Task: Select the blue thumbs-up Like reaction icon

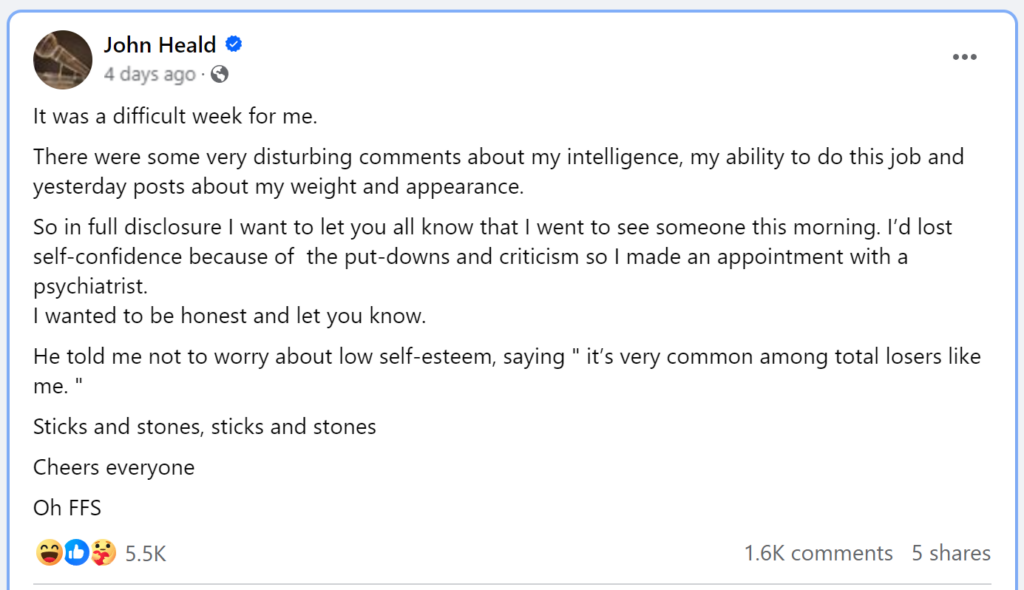Action: (x=76, y=553)
